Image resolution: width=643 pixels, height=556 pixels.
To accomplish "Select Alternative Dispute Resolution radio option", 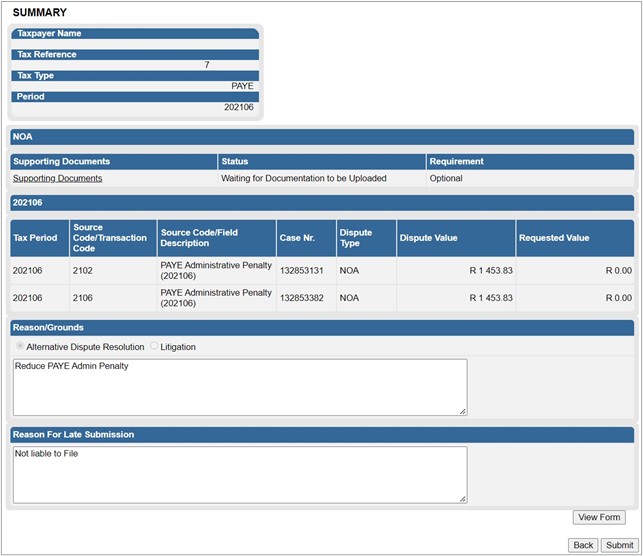I will 20,347.
